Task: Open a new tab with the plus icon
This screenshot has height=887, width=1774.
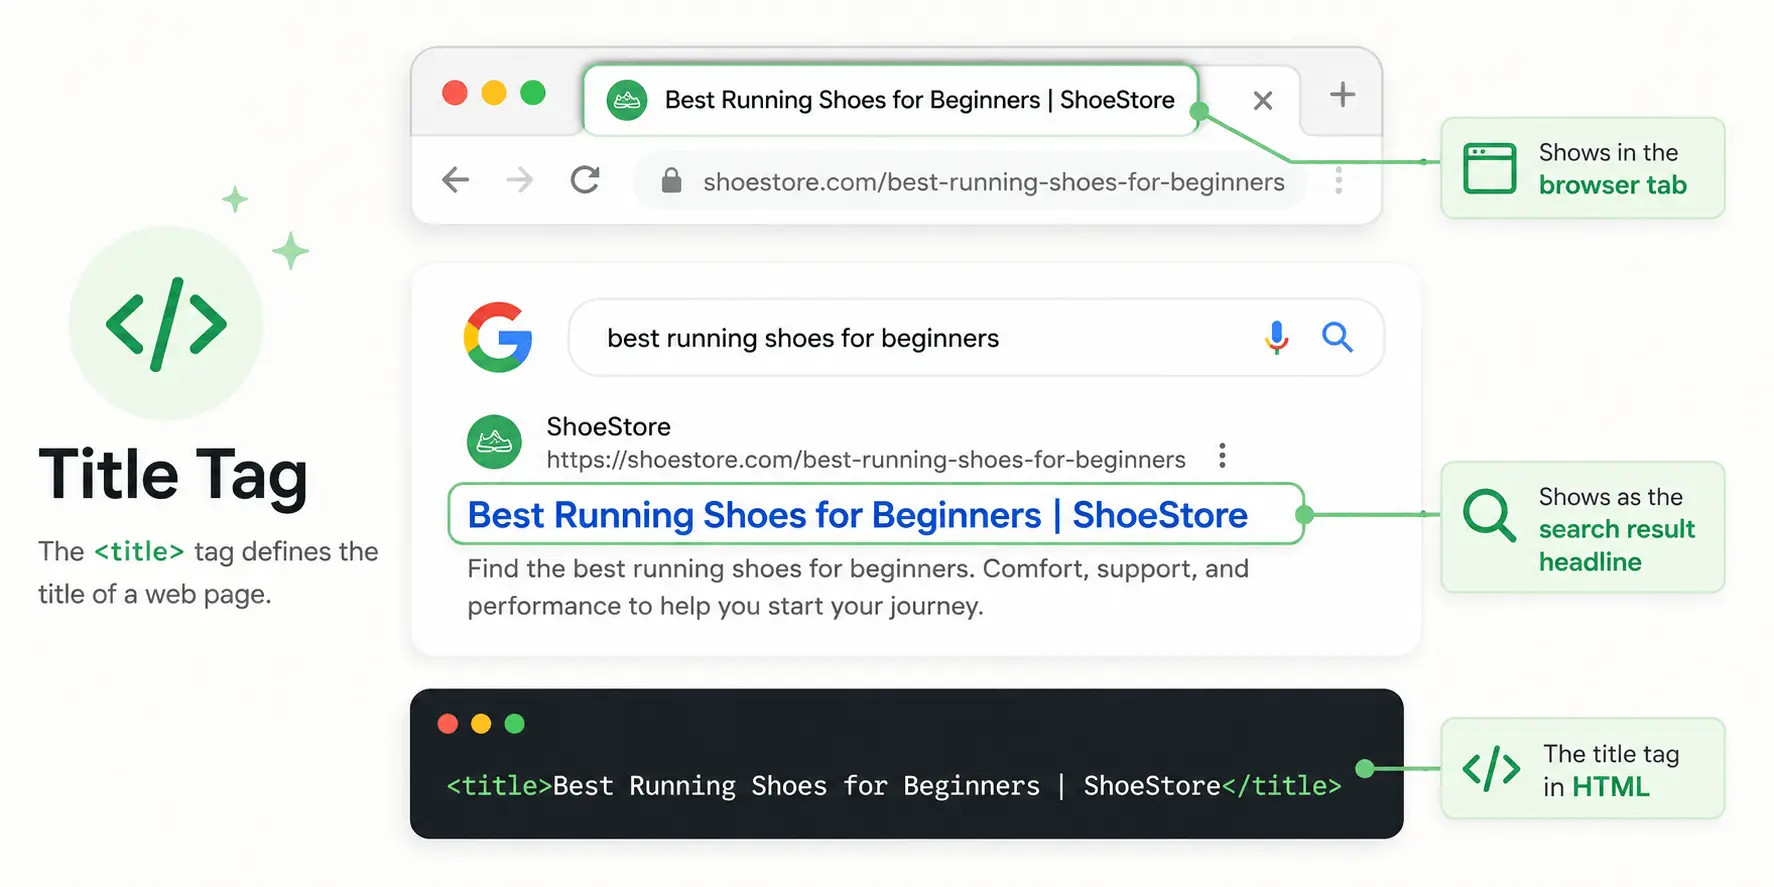Action: pyautogui.click(x=1343, y=95)
